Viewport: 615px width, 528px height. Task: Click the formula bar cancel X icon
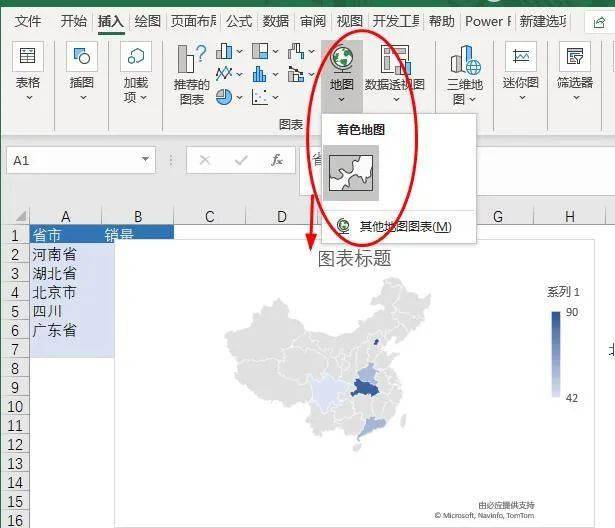click(205, 160)
